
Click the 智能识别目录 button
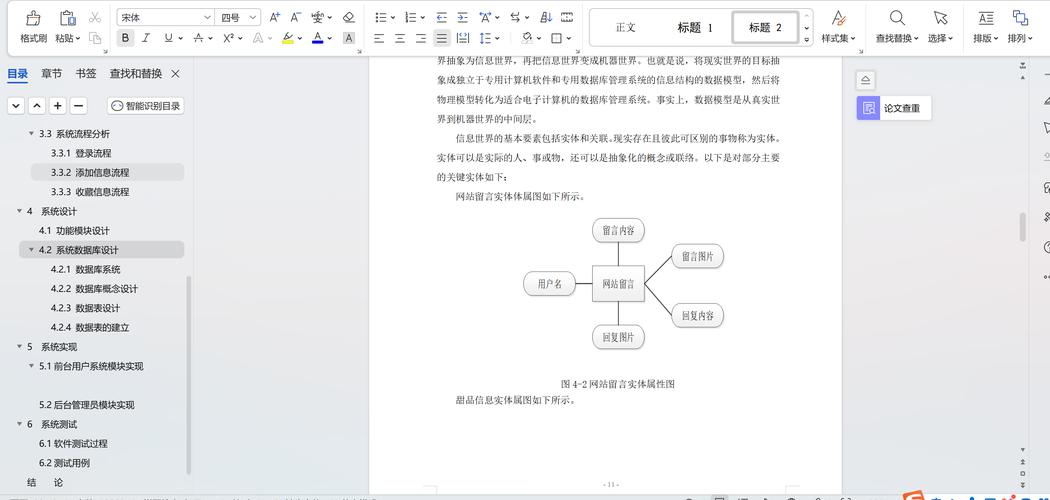[x=146, y=106]
